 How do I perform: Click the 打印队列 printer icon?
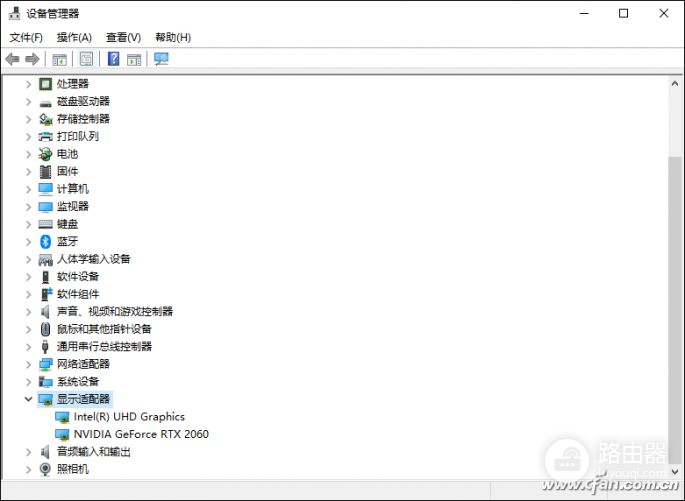(45, 137)
